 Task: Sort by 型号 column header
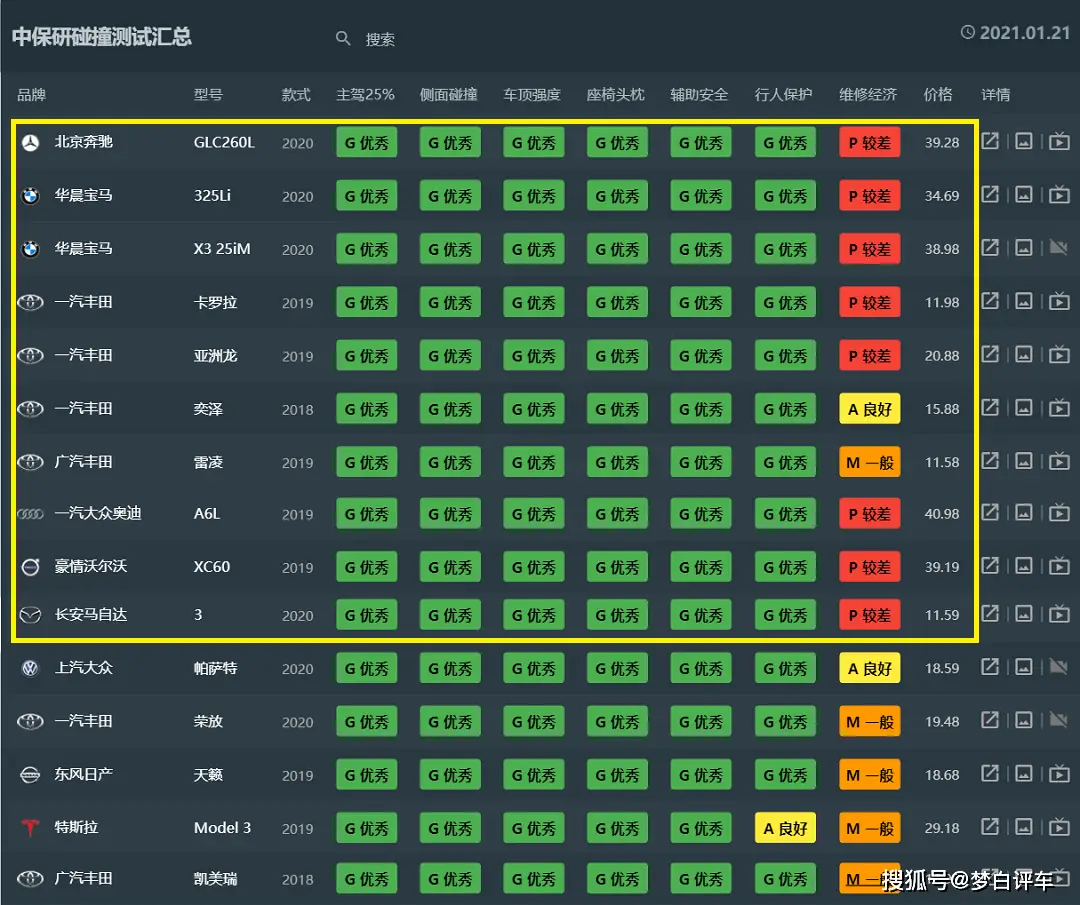(x=208, y=94)
